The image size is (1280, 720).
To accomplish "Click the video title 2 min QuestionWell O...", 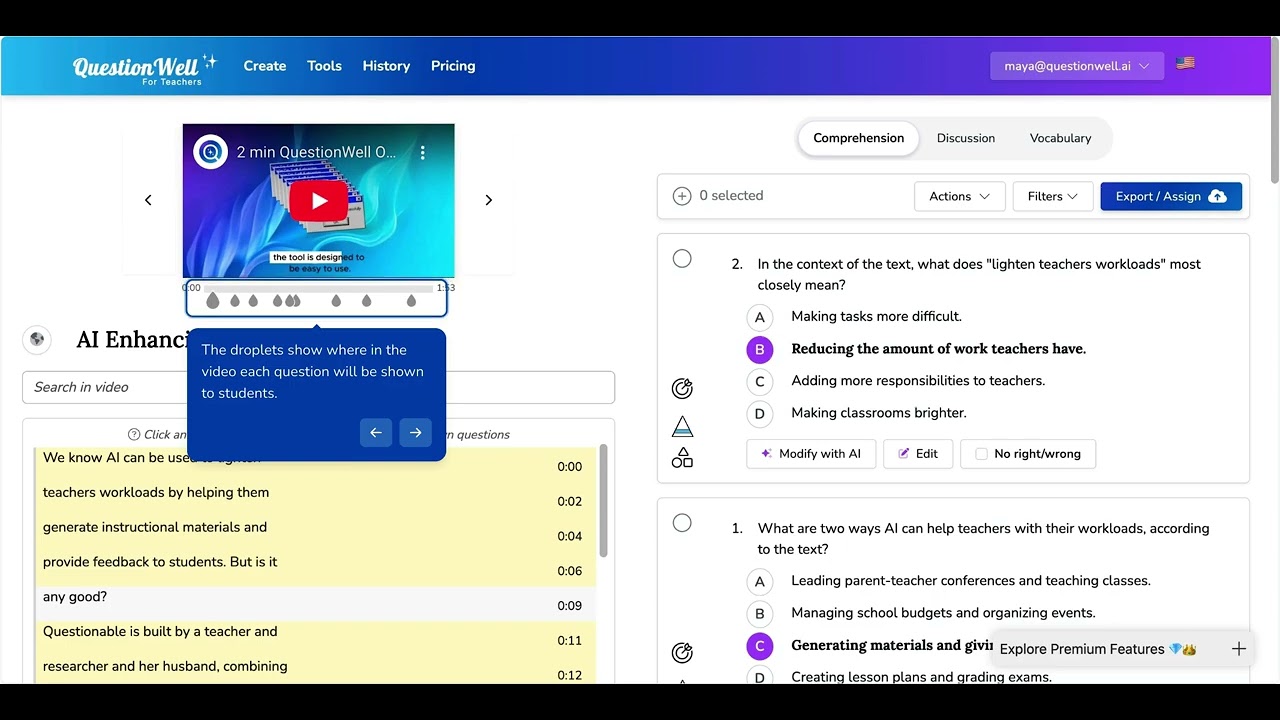I will [316, 152].
